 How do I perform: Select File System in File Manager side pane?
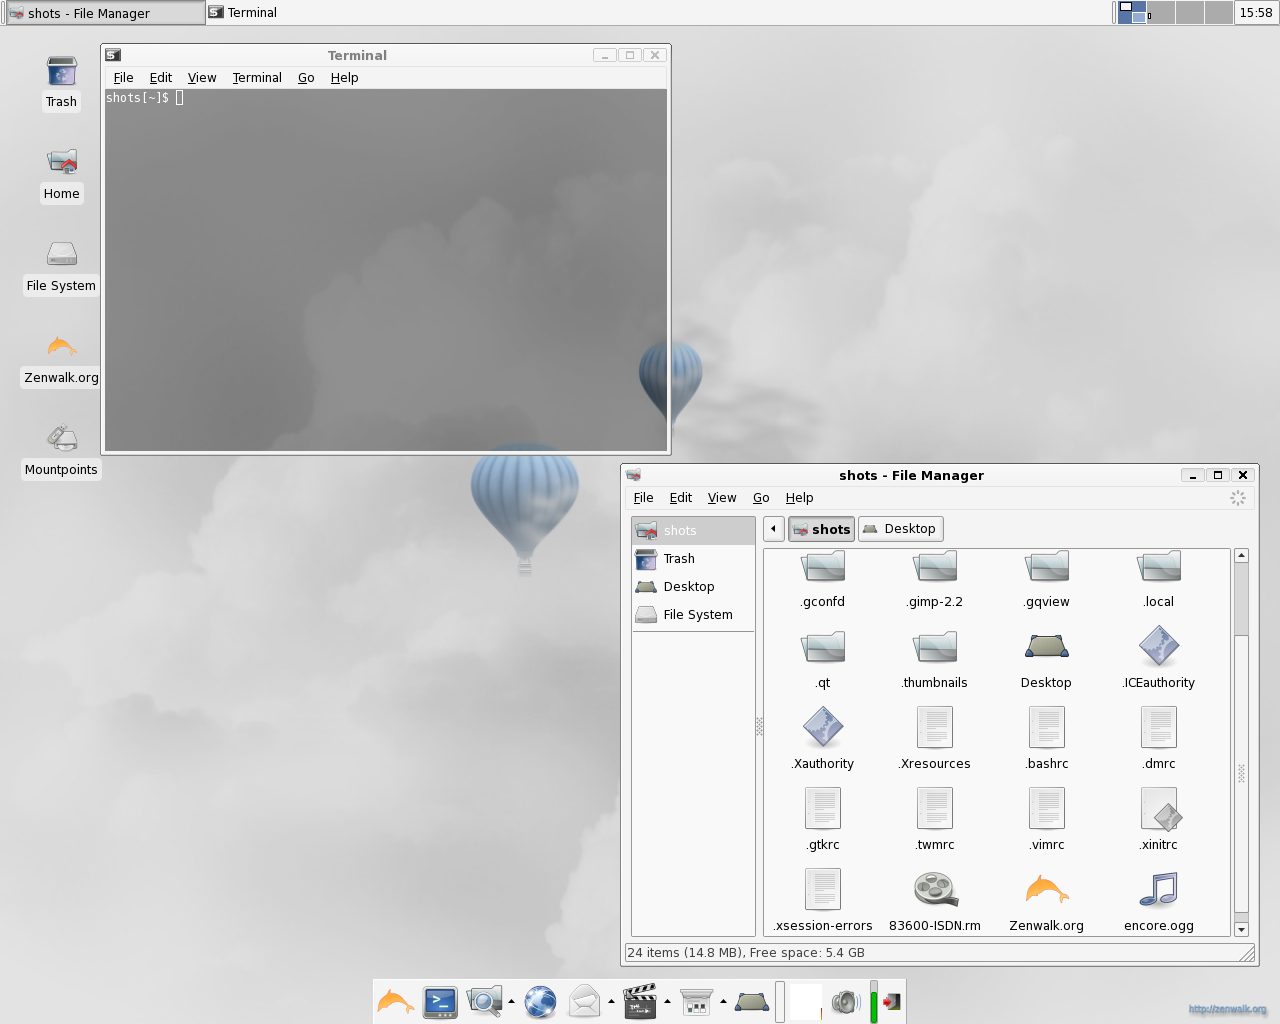pyautogui.click(x=693, y=615)
